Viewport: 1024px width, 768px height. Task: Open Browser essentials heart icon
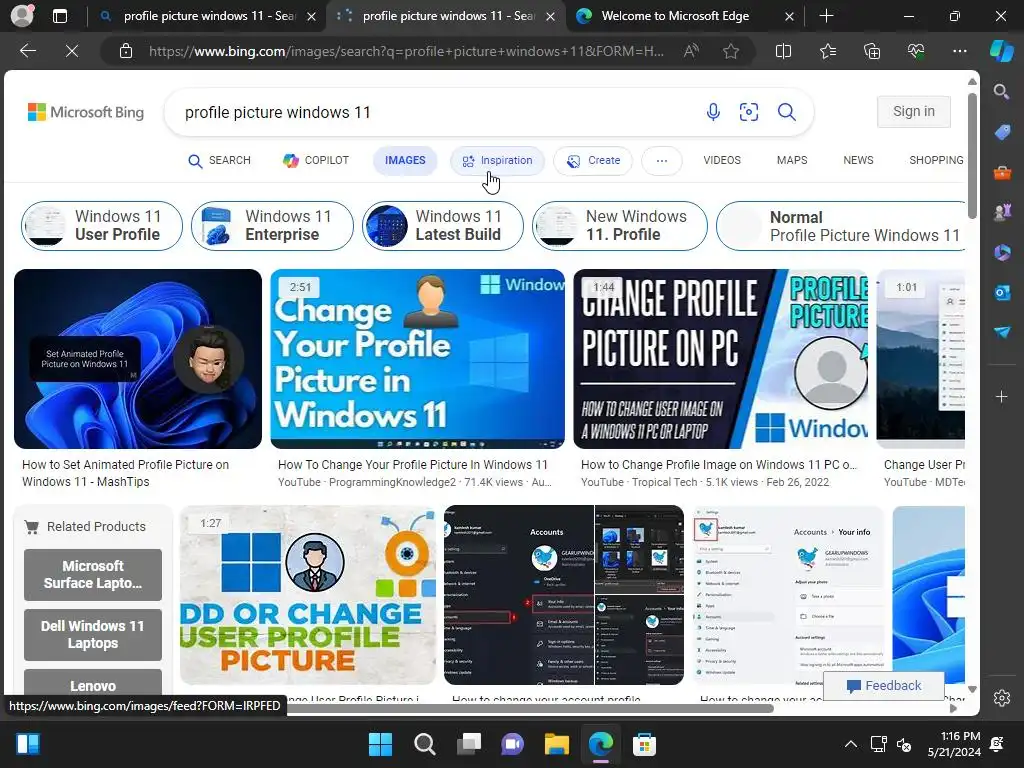coord(916,51)
